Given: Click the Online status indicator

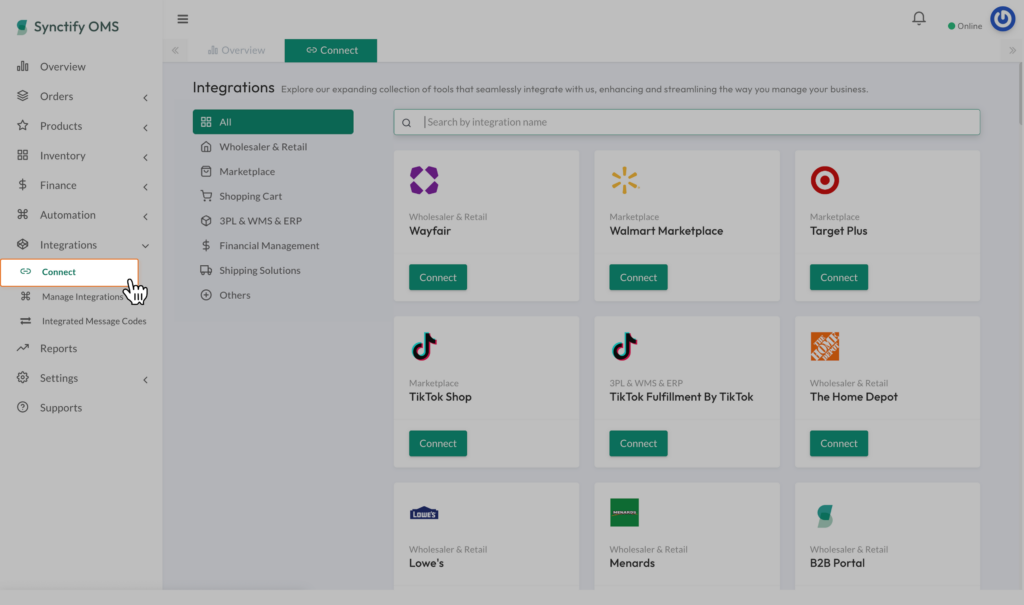Looking at the screenshot, I should [x=965, y=26].
